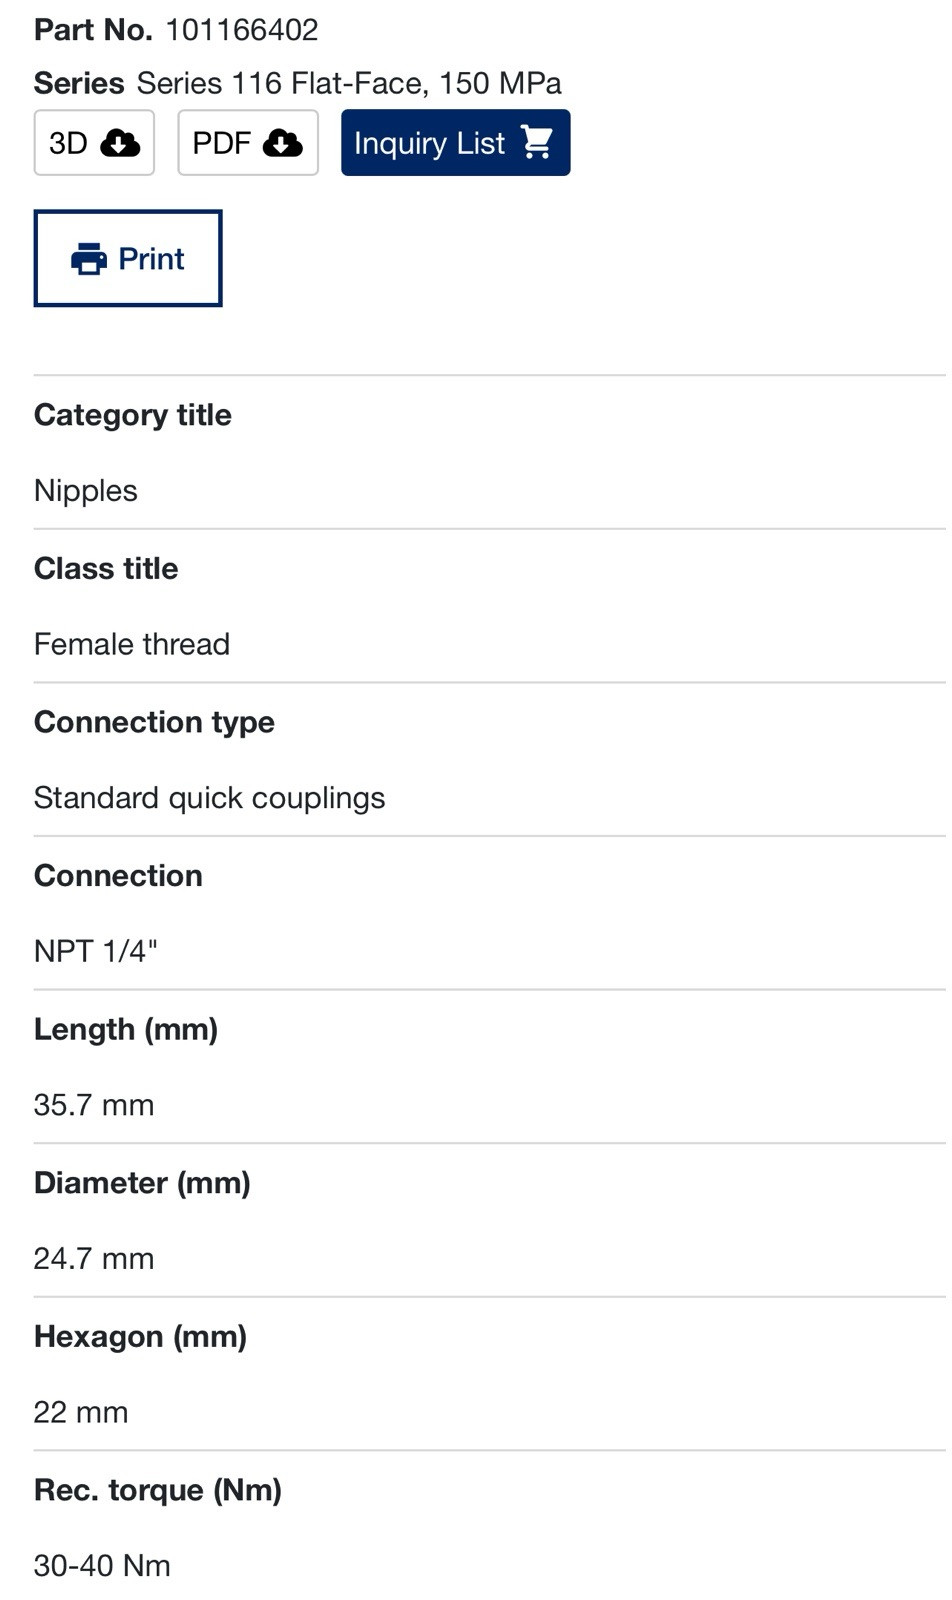Click the 30-40 Nm torque value

[x=102, y=1565]
